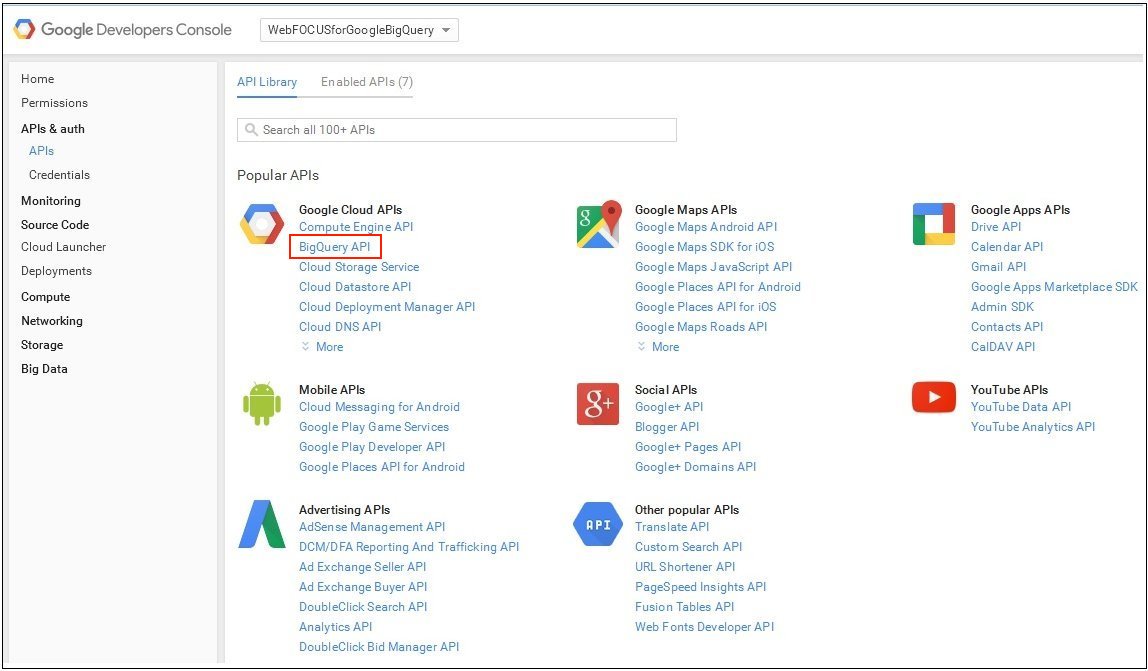This screenshot has height=671, width=1148.
Task: Open the AdSense Management API link
Action: pos(372,527)
